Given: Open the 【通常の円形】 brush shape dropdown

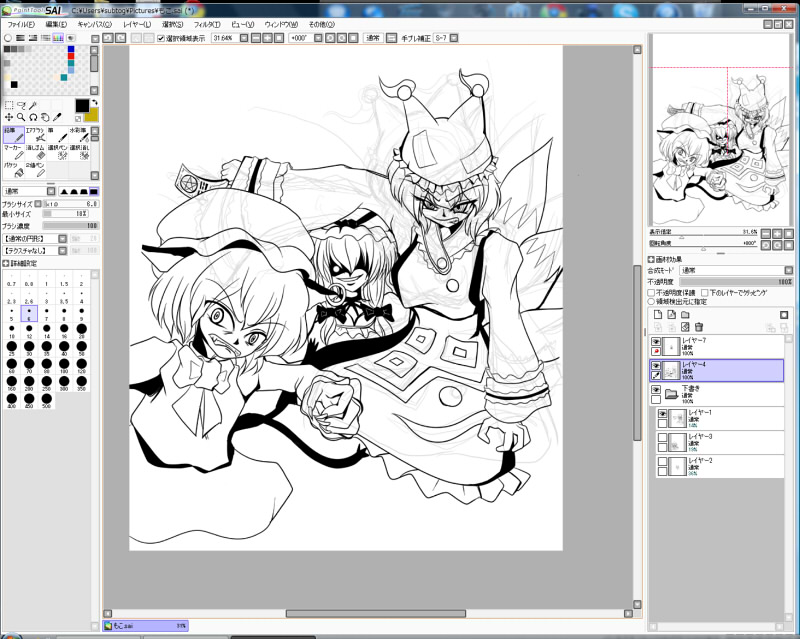Looking at the screenshot, I should pos(62,239).
